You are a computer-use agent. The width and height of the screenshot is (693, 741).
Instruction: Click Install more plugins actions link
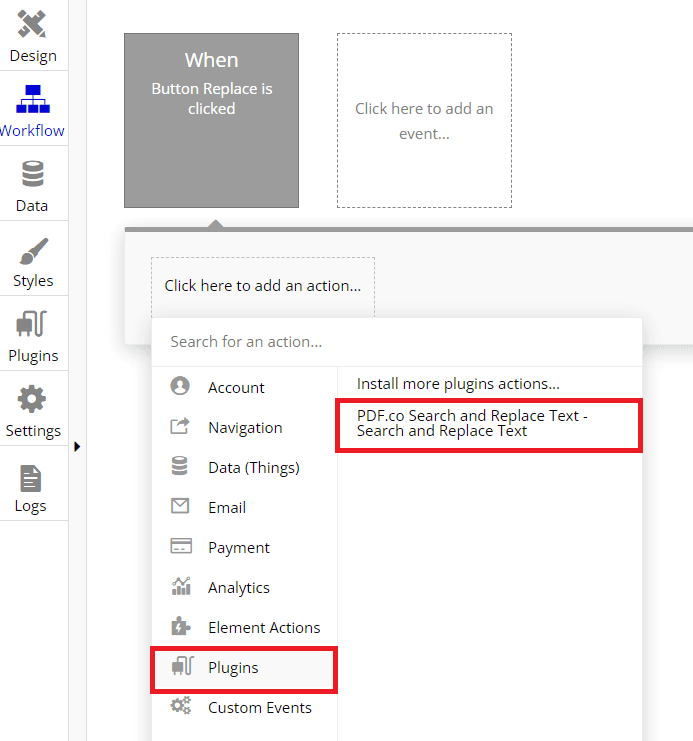pyautogui.click(x=458, y=383)
